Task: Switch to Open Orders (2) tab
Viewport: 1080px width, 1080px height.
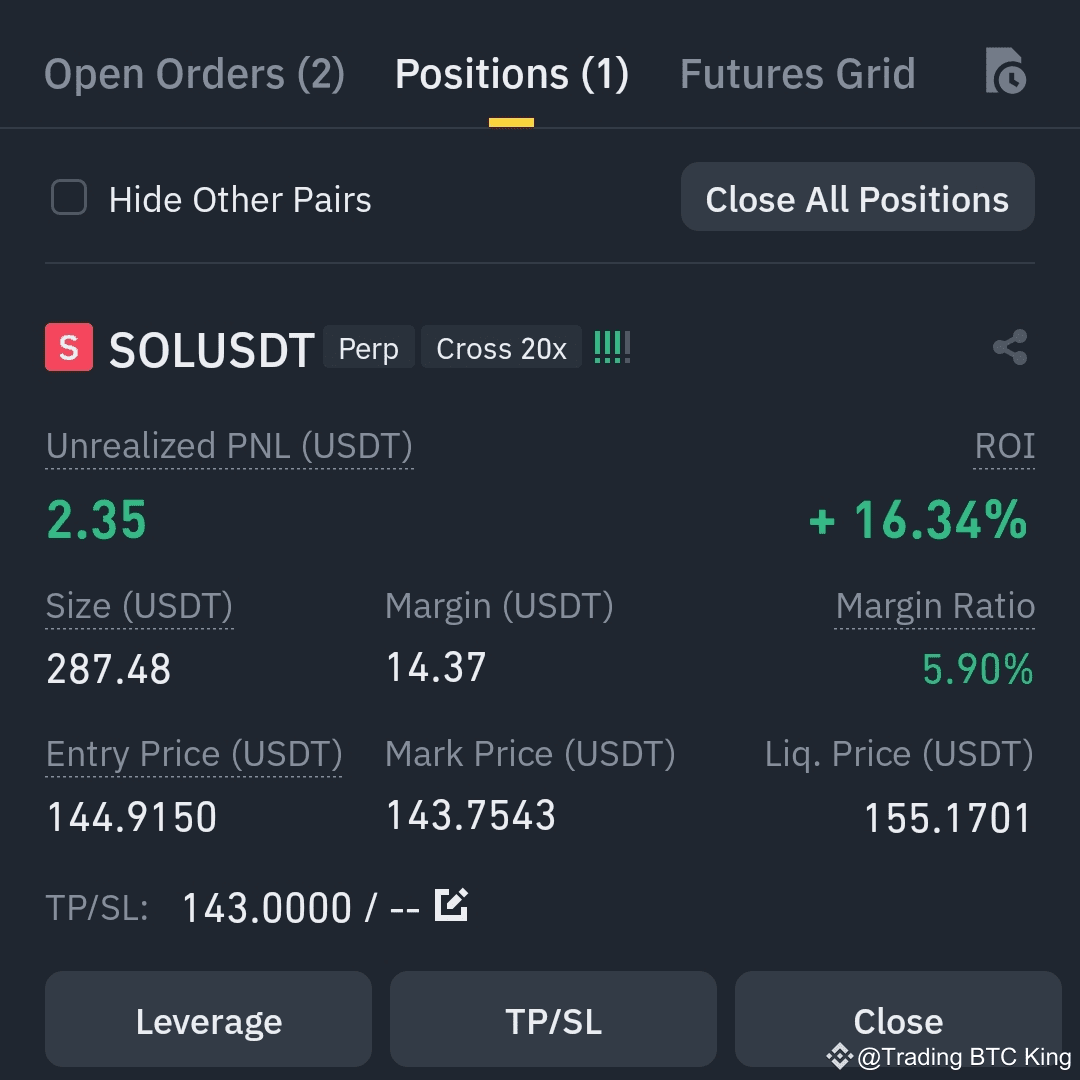Action: click(x=194, y=74)
